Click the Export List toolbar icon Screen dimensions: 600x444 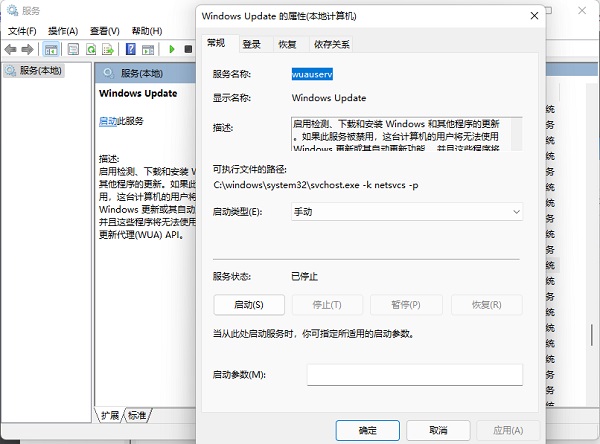pos(108,49)
